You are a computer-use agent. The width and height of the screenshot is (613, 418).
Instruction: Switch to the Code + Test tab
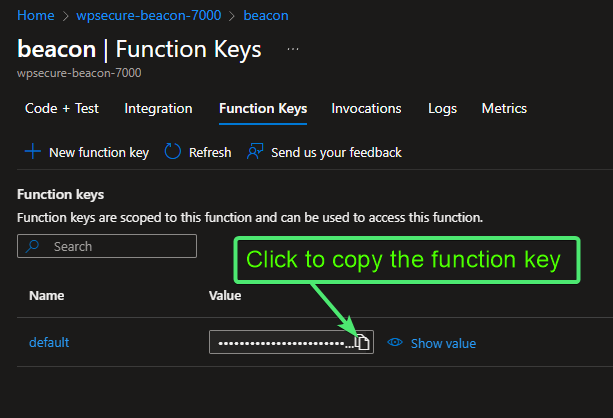coord(62,108)
